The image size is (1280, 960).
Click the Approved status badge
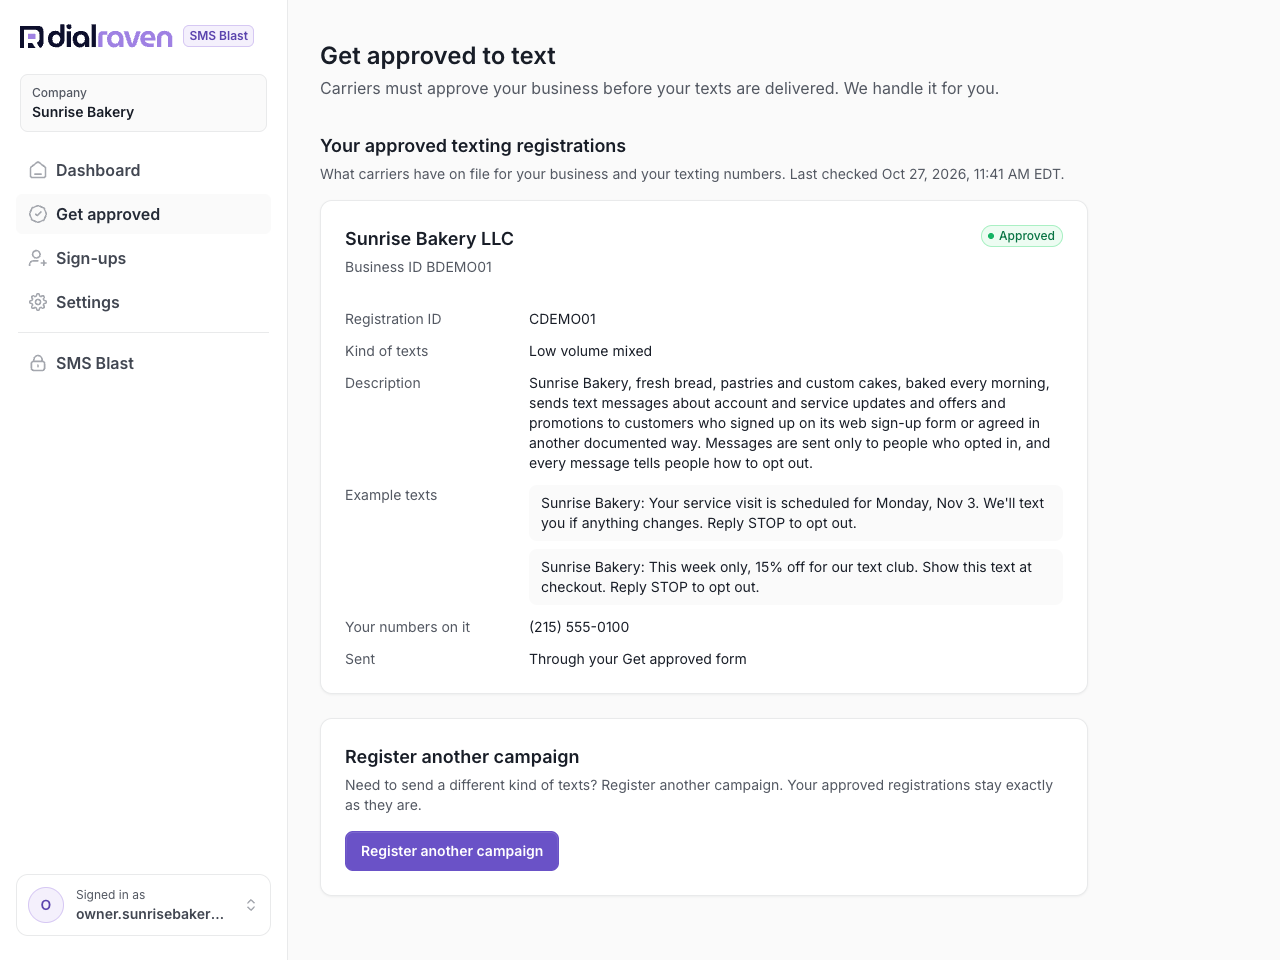point(1021,236)
